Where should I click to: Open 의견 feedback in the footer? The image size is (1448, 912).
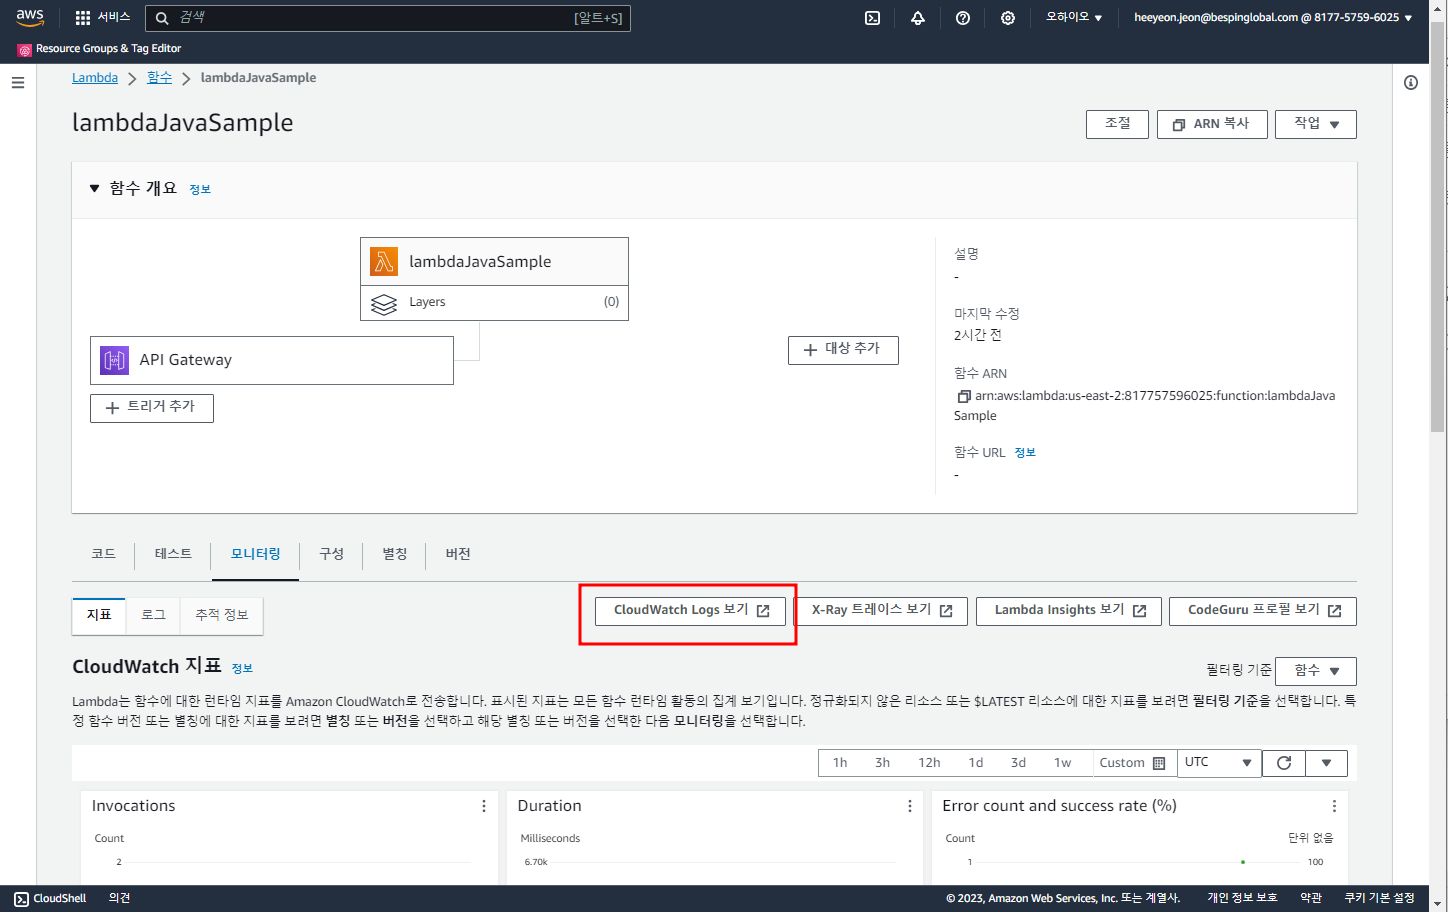pyautogui.click(x=119, y=898)
